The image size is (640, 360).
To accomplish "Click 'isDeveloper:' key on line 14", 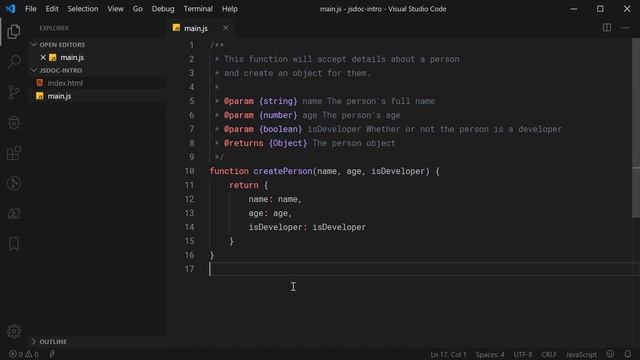I will [278, 227].
